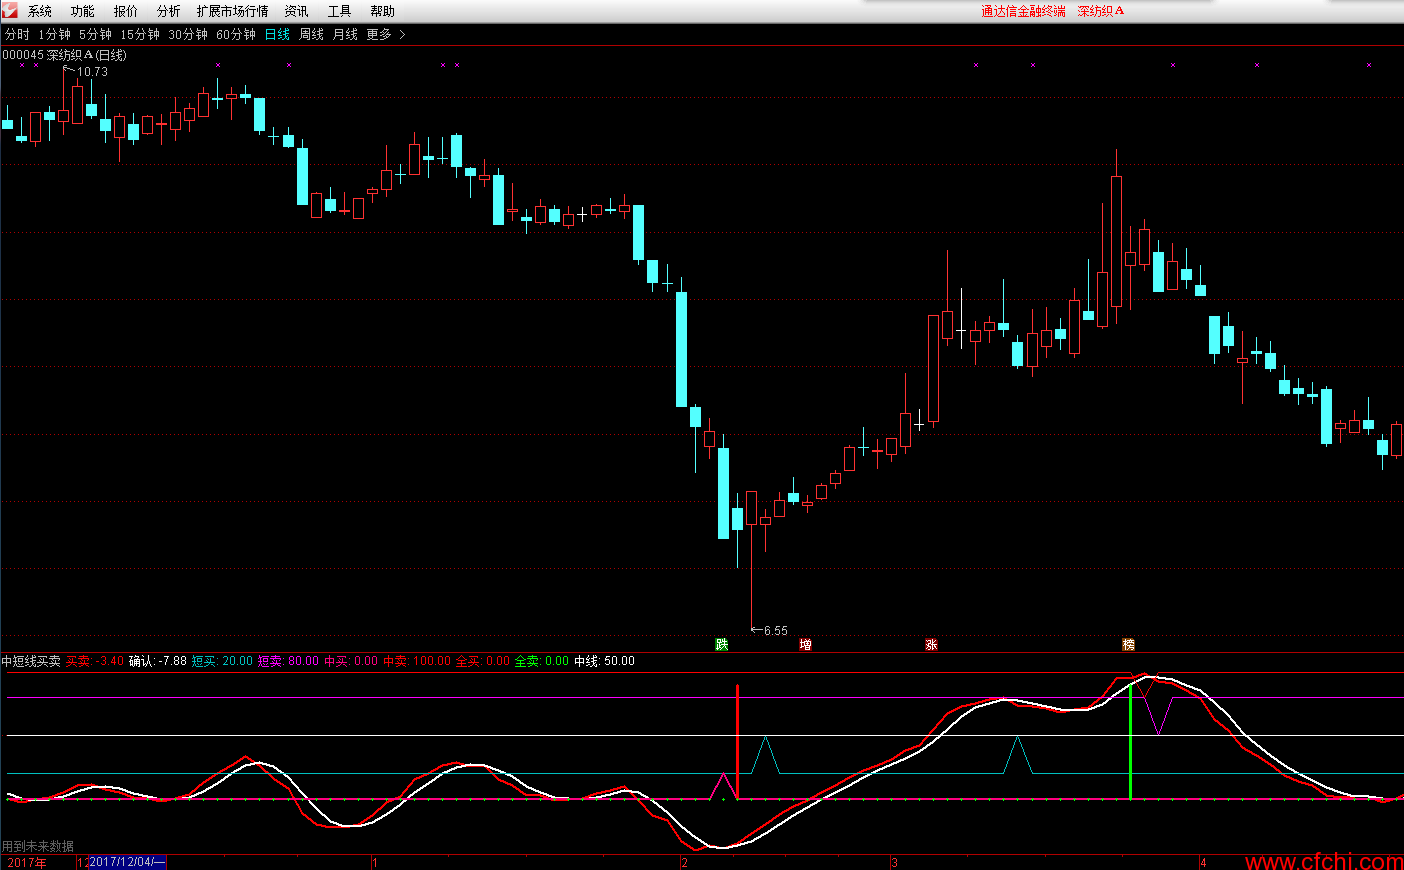Click the 买卖: -3.40 indicator value
The image size is (1404, 870).
click(95, 661)
